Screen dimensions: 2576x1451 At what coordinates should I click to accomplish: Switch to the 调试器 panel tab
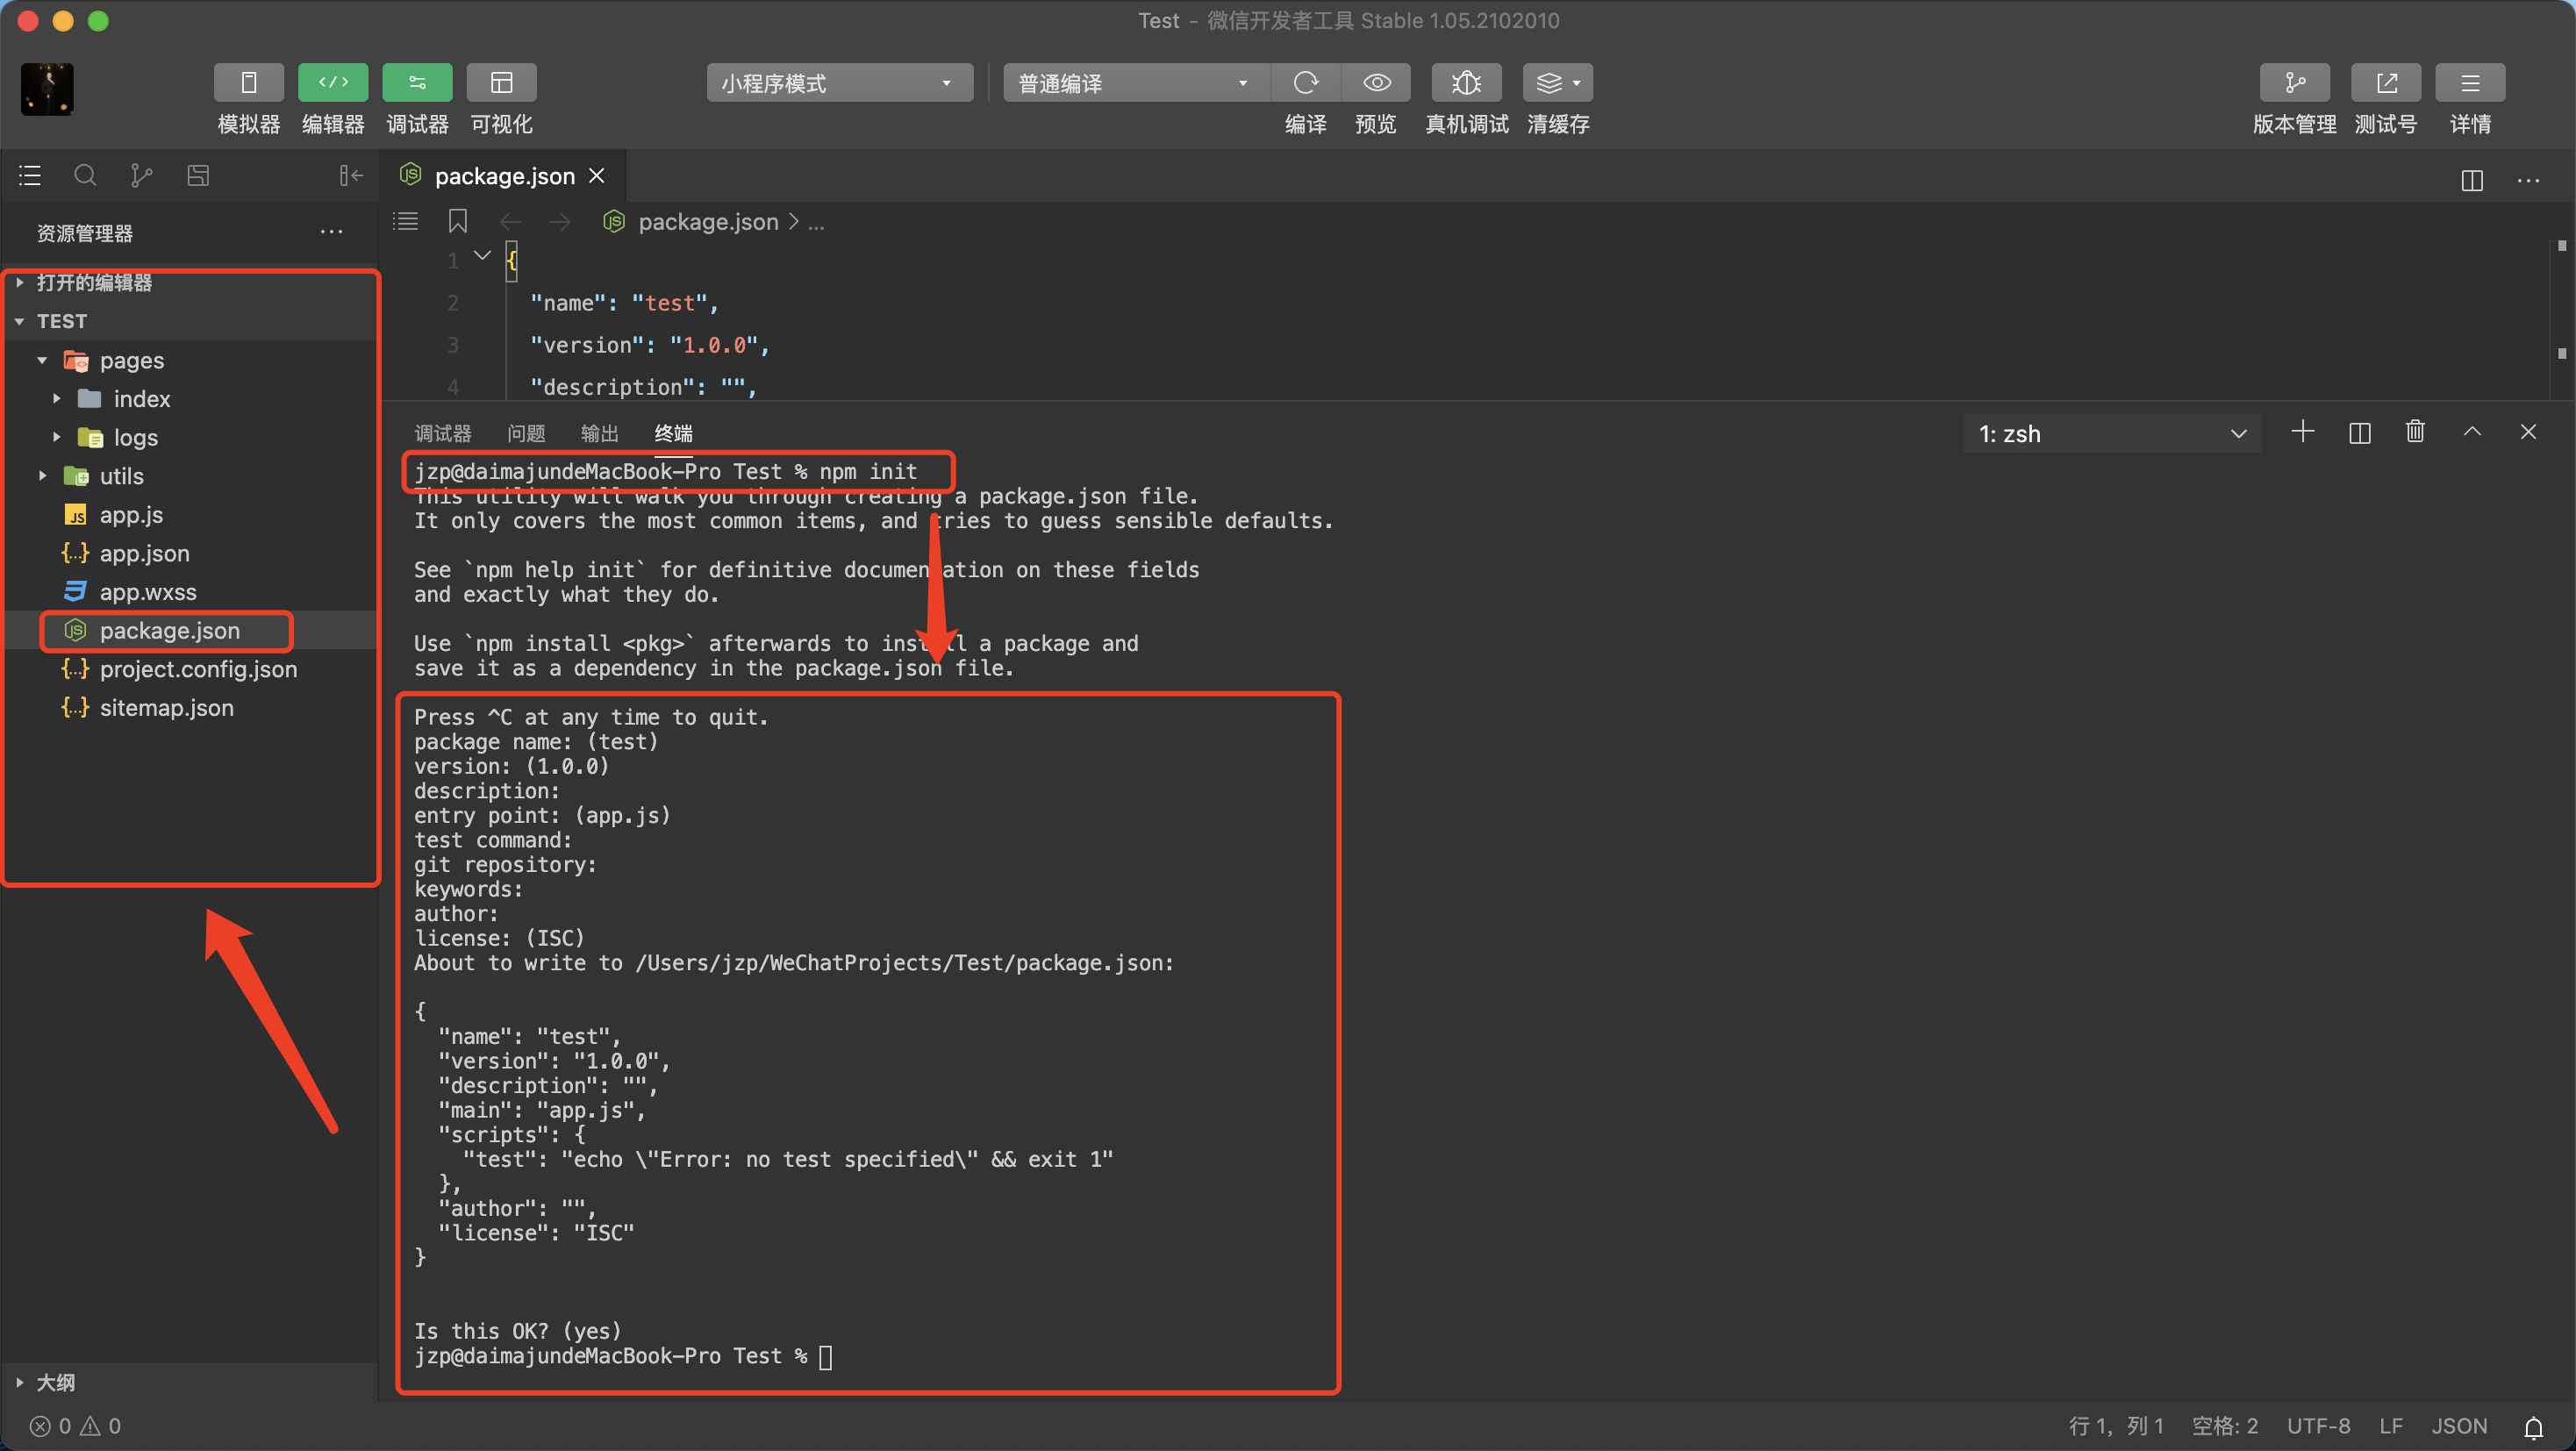coord(443,433)
